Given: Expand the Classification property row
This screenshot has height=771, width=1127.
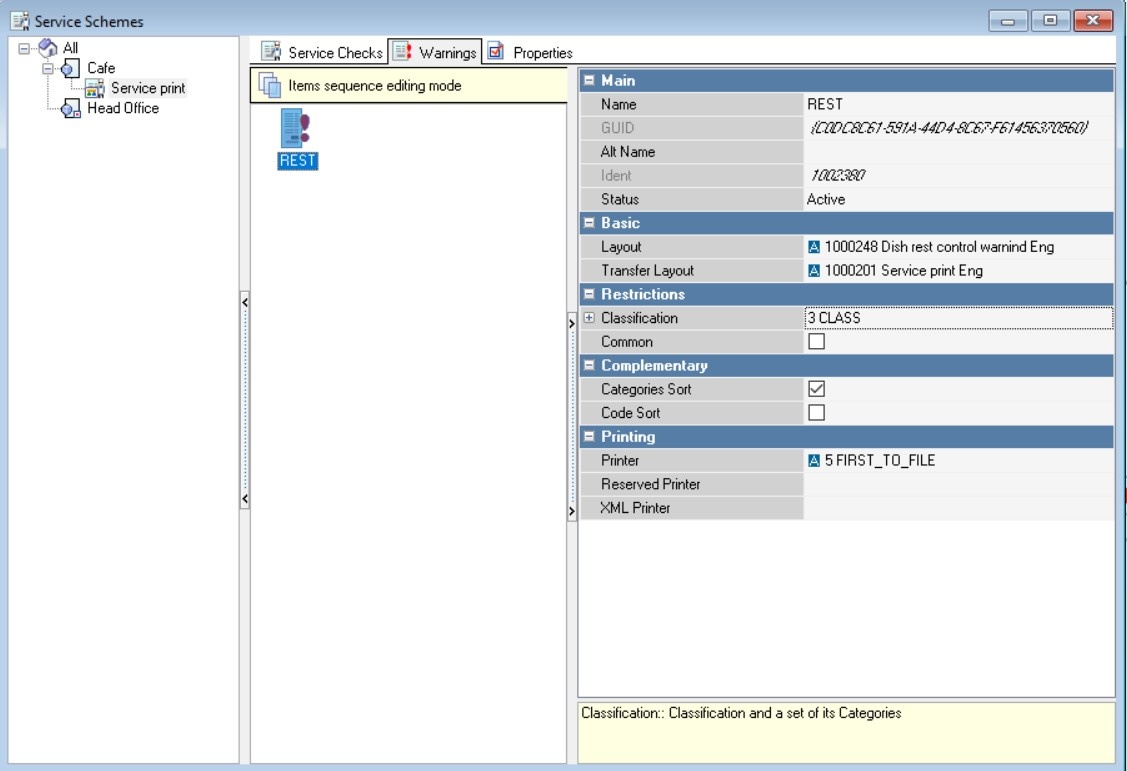Looking at the screenshot, I should (589, 318).
